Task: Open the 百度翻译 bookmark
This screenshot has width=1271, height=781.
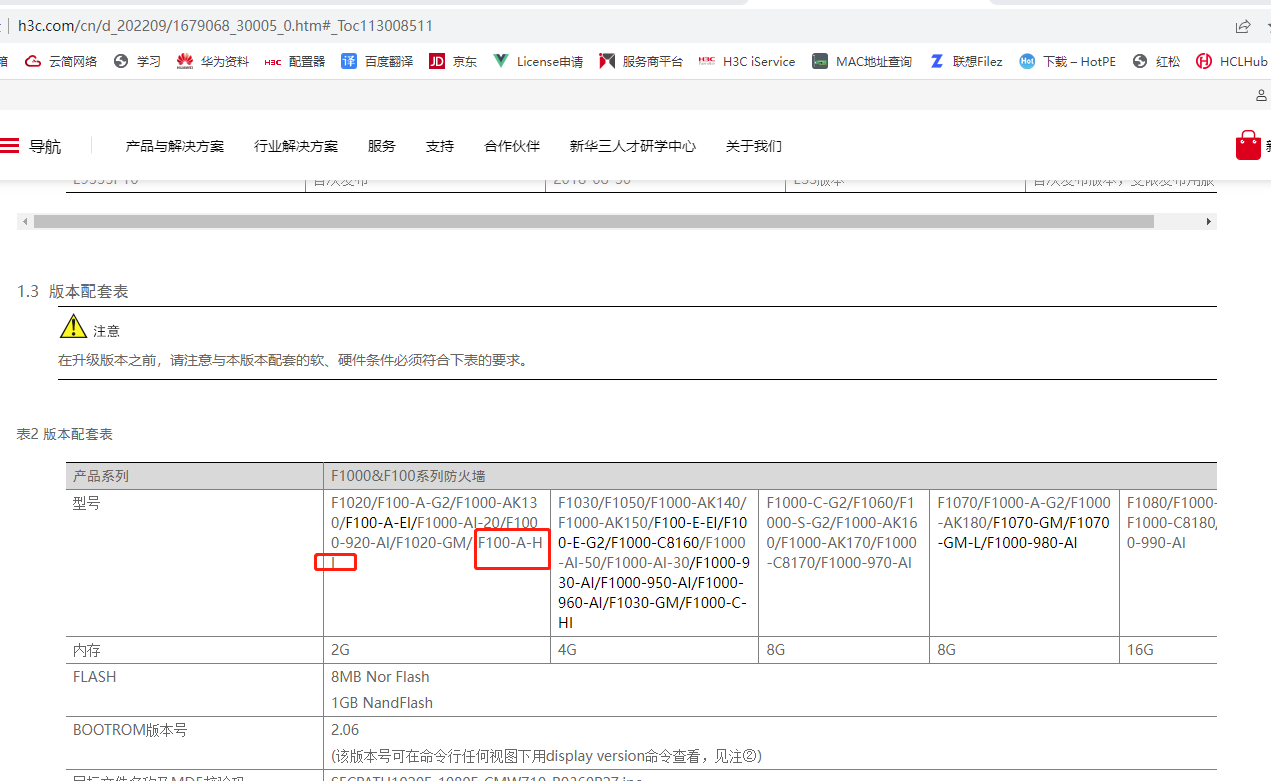Action: coord(377,61)
